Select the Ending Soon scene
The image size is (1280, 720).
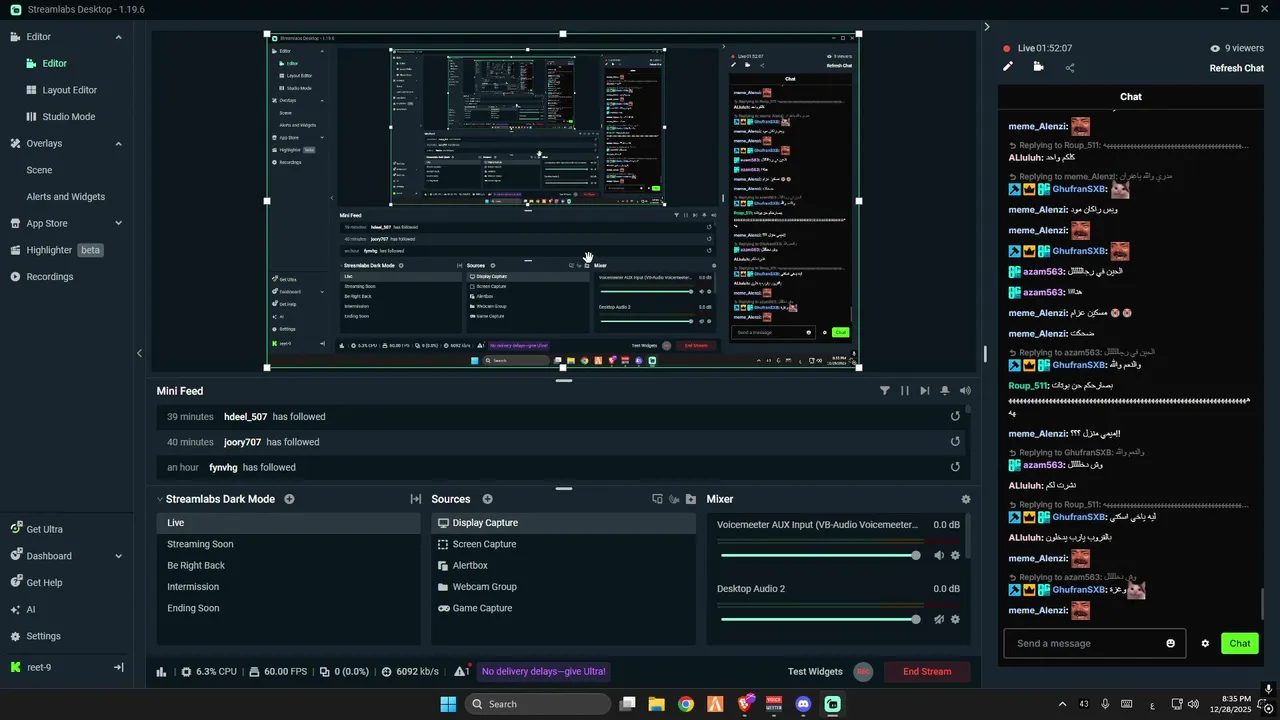coord(288,608)
